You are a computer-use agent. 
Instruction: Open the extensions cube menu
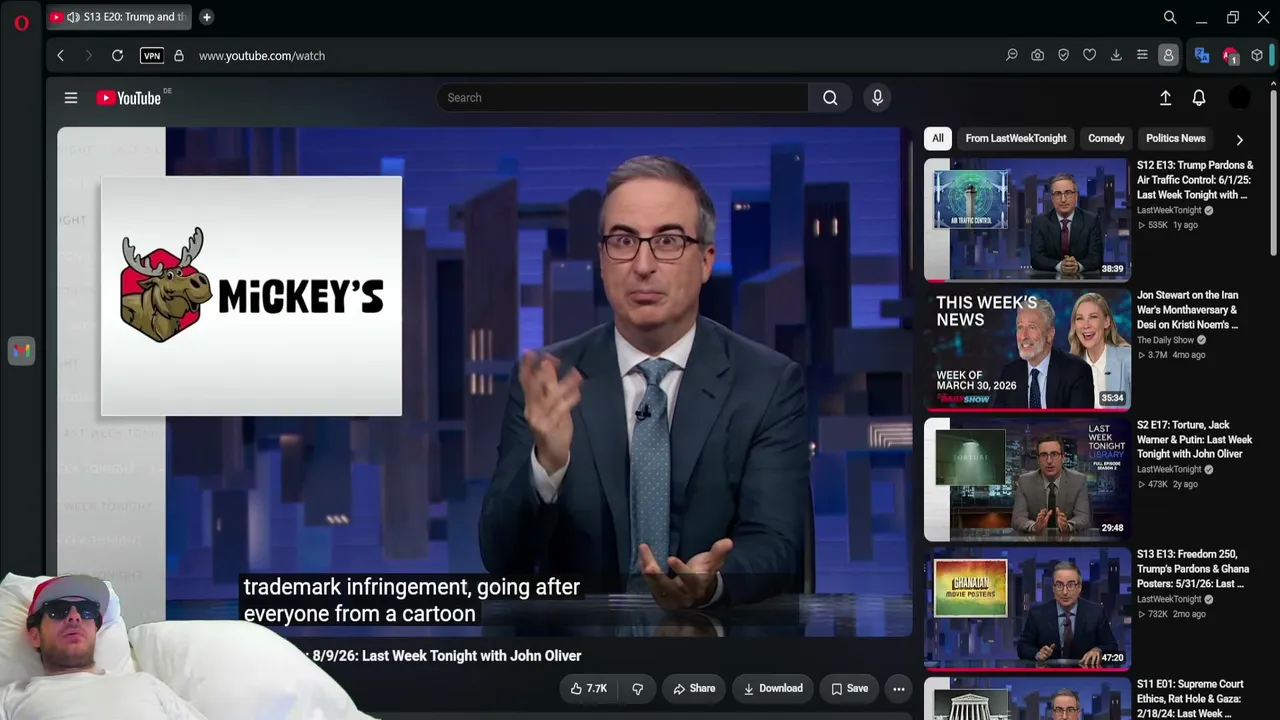coord(1257,56)
